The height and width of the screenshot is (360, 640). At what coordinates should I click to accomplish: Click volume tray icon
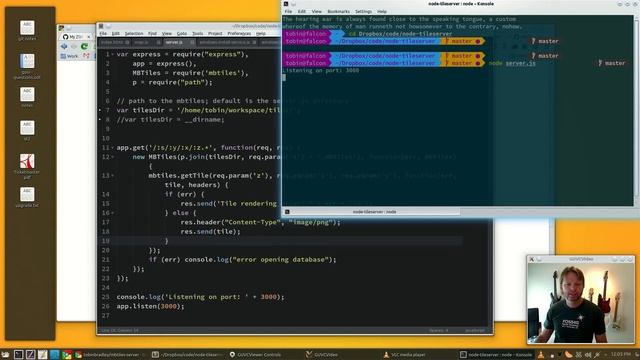click(x=588, y=355)
